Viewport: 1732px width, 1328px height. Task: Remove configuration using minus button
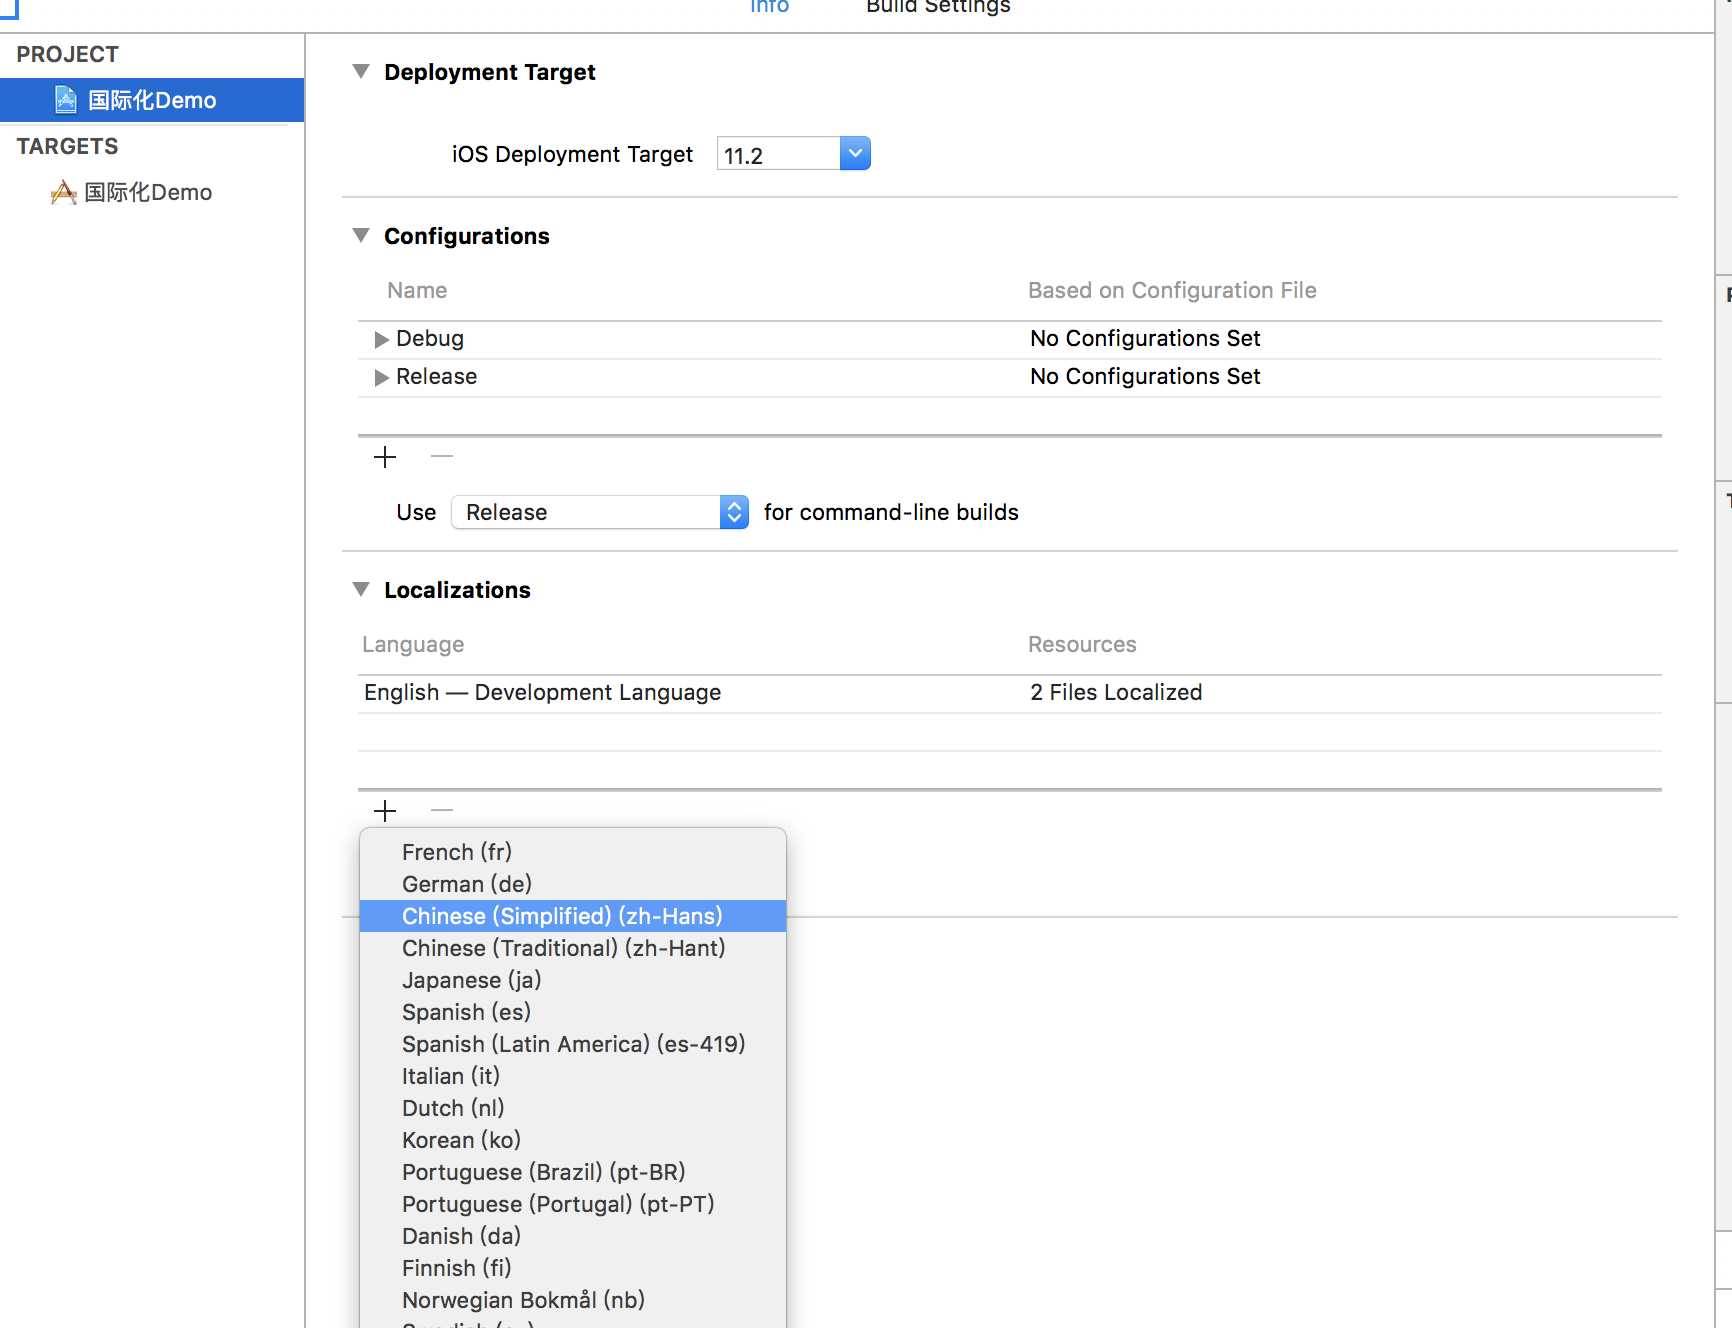point(442,456)
